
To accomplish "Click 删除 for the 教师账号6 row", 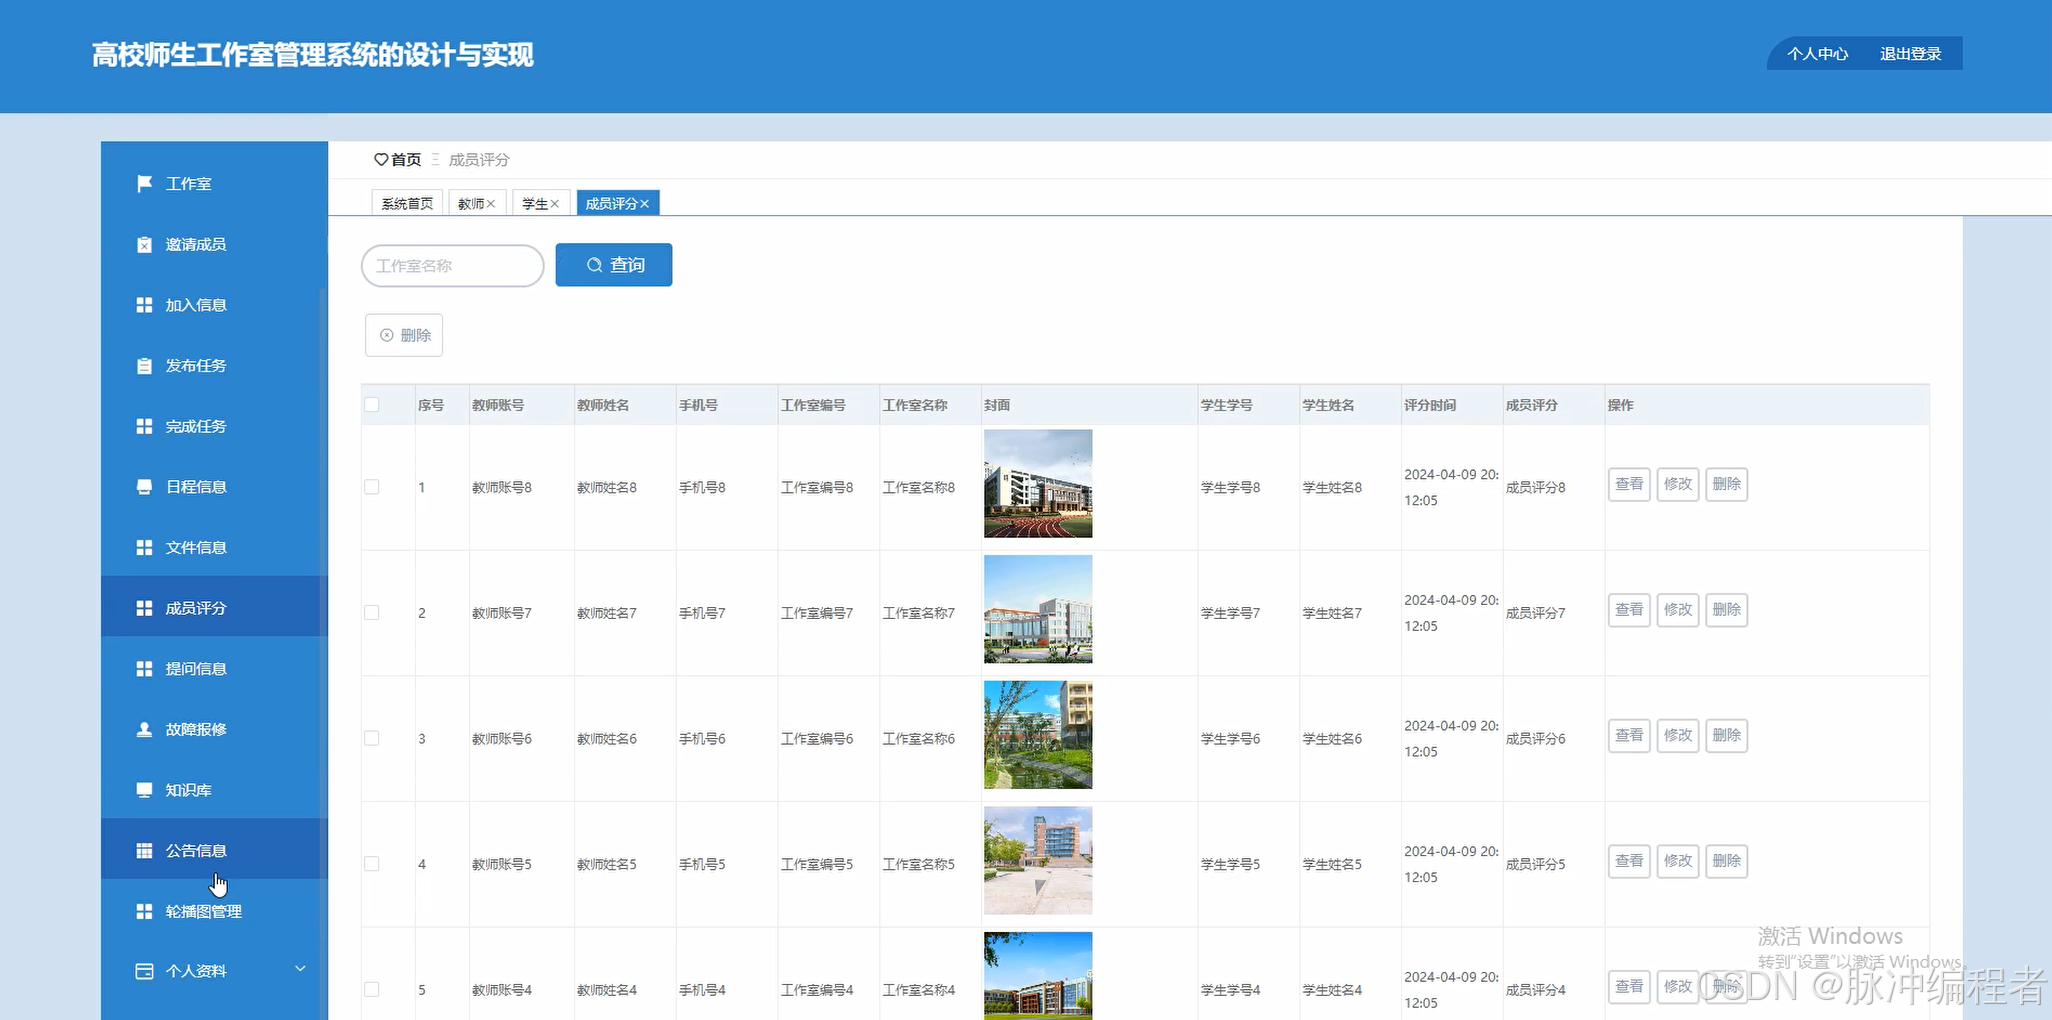I will [1726, 735].
